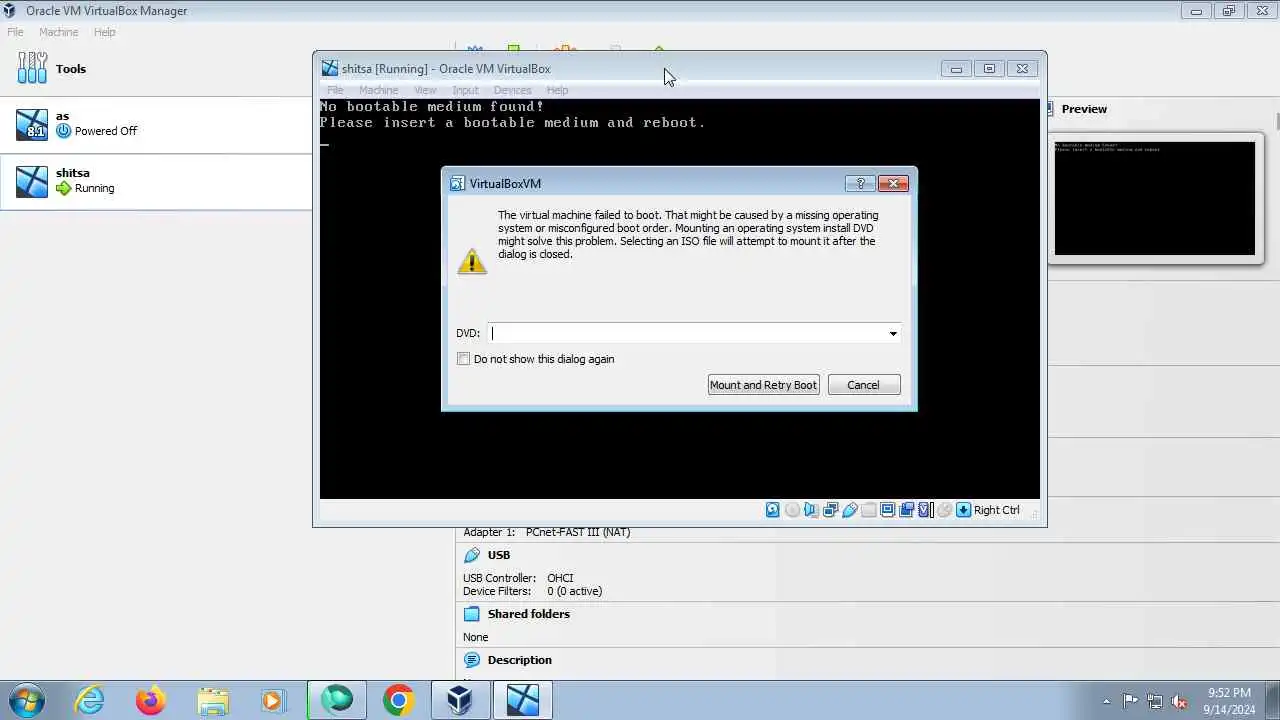Image resolution: width=1280 pixels, height=720 pixels.
Task: Click the 'Right Ctrl' host key label
Action: click(x=996, y=510)
